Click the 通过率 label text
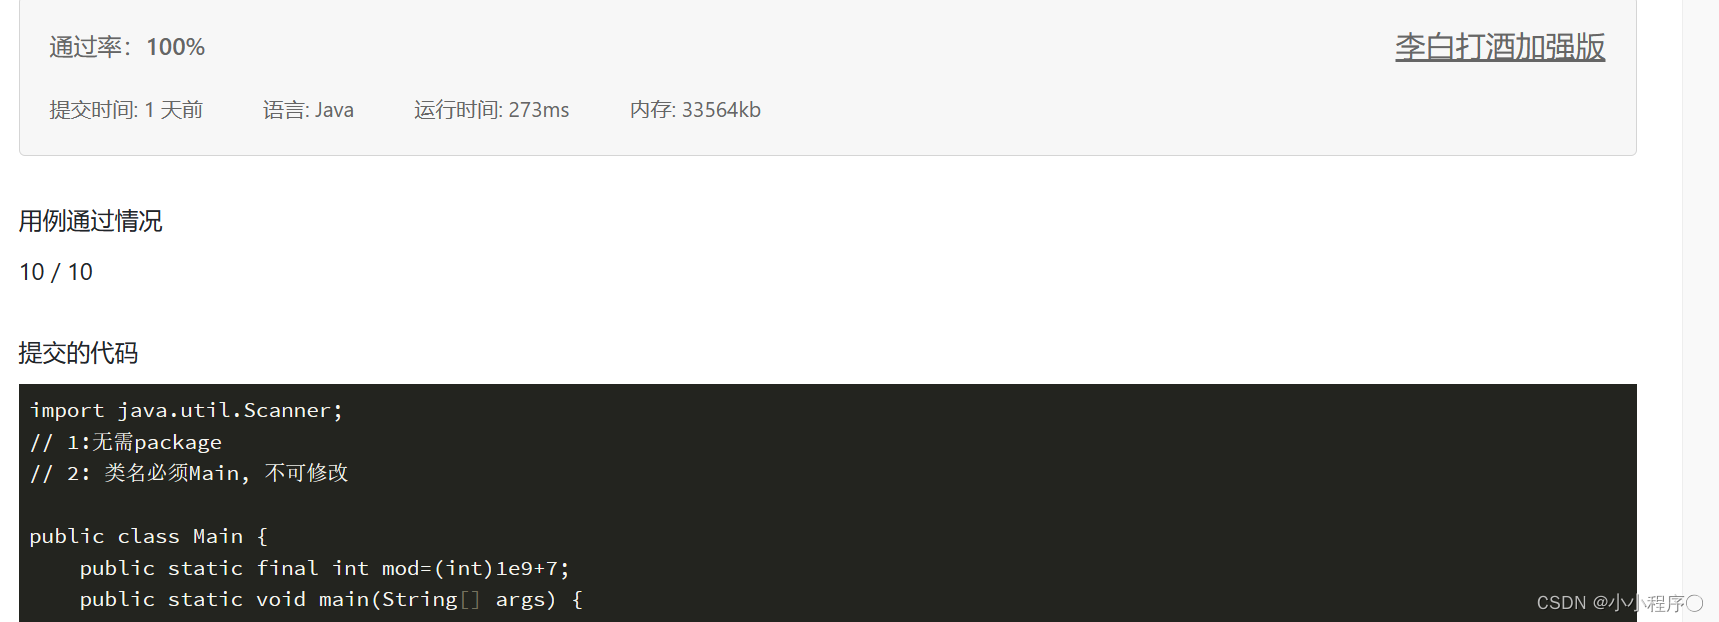This screenshot has height=622, width=1719. [86, 47]
